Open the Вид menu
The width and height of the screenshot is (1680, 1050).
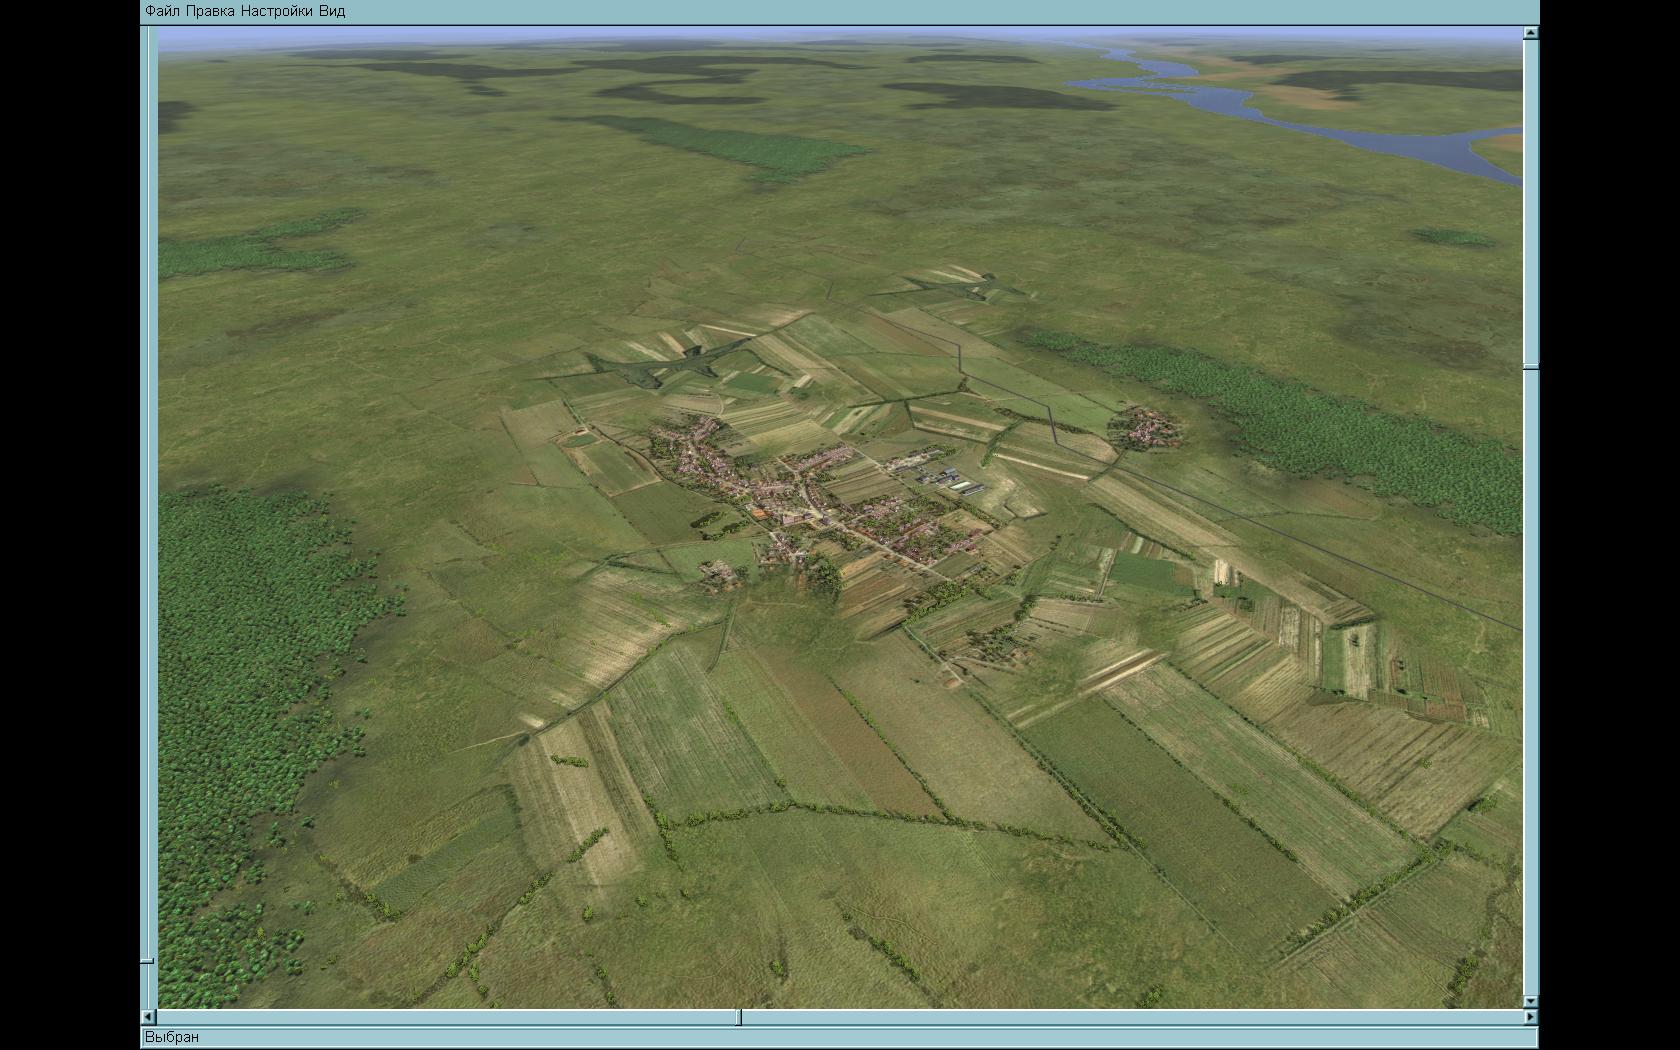[x=332, y=11]
